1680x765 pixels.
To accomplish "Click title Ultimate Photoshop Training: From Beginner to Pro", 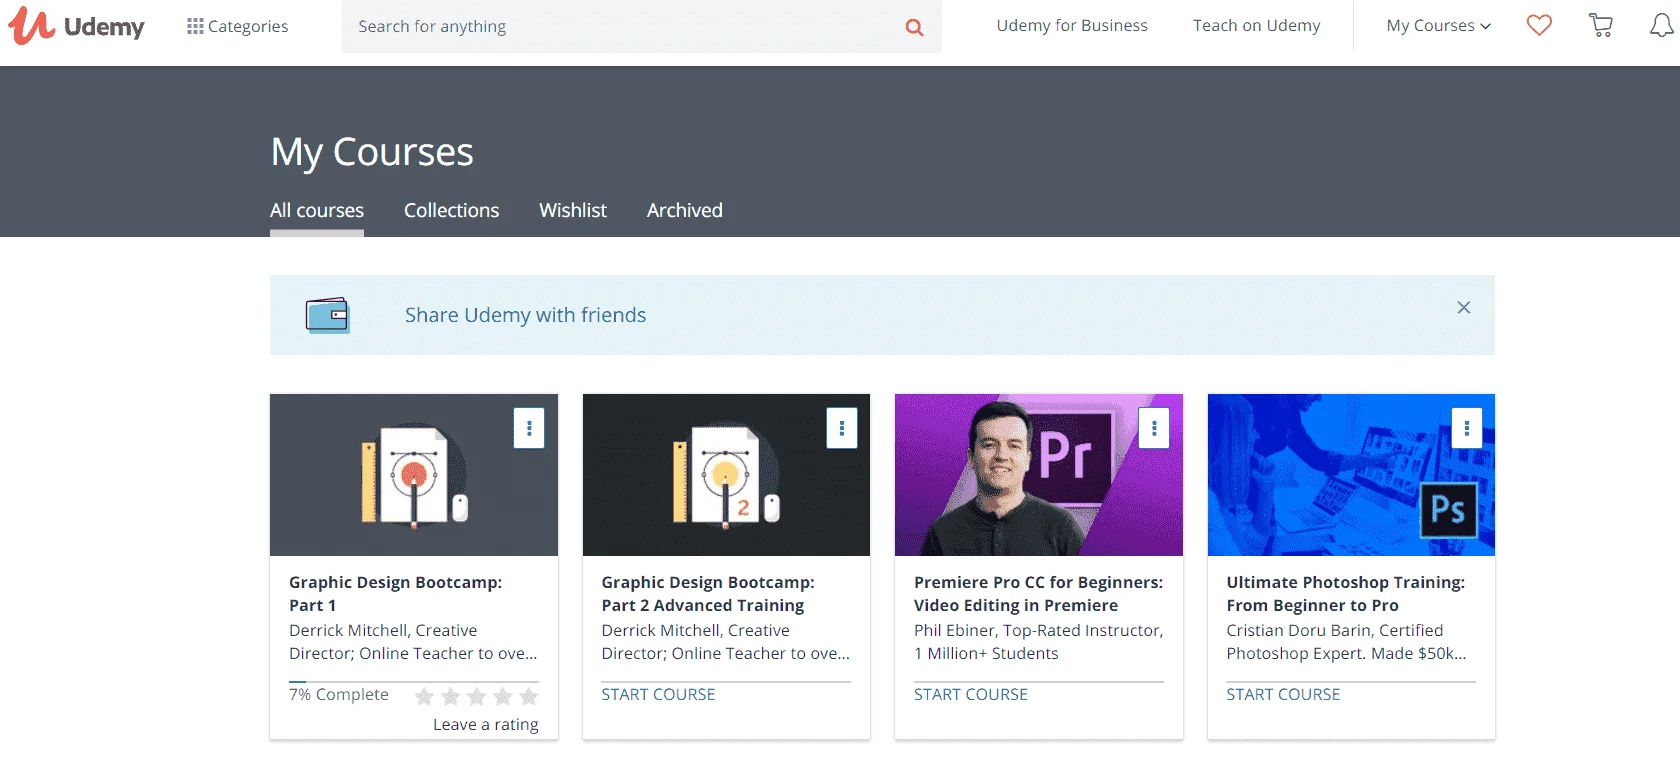I will 1345,593.
